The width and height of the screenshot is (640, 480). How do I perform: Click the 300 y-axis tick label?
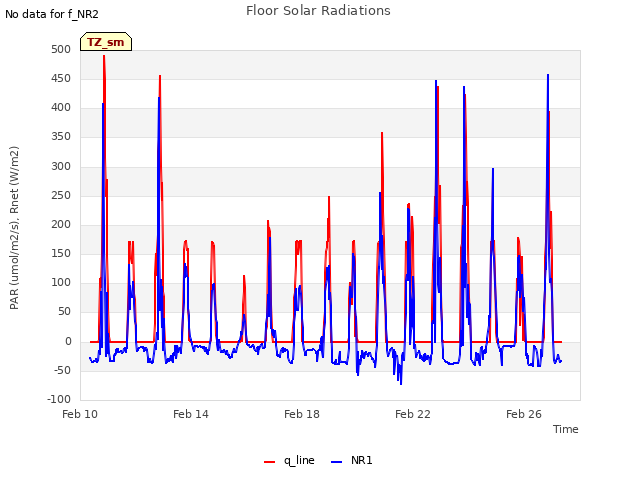tap(61, 167)
